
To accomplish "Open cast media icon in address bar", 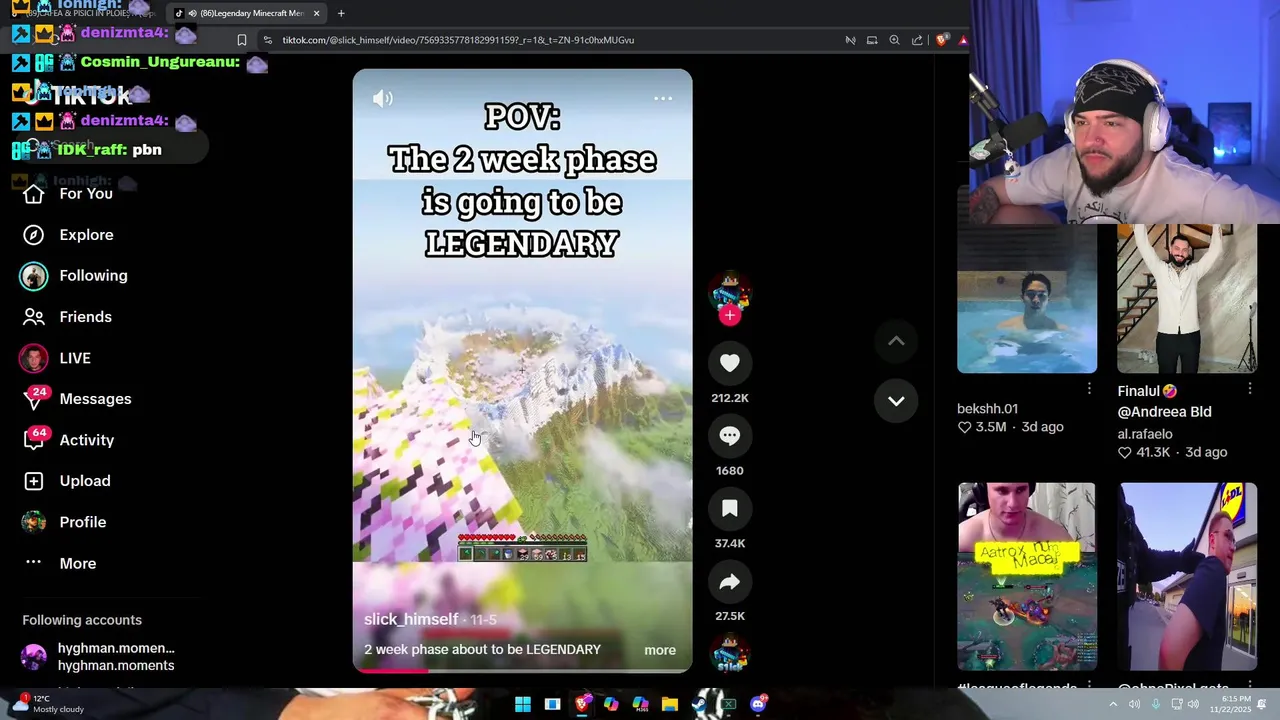I will [x=872, y=40].
